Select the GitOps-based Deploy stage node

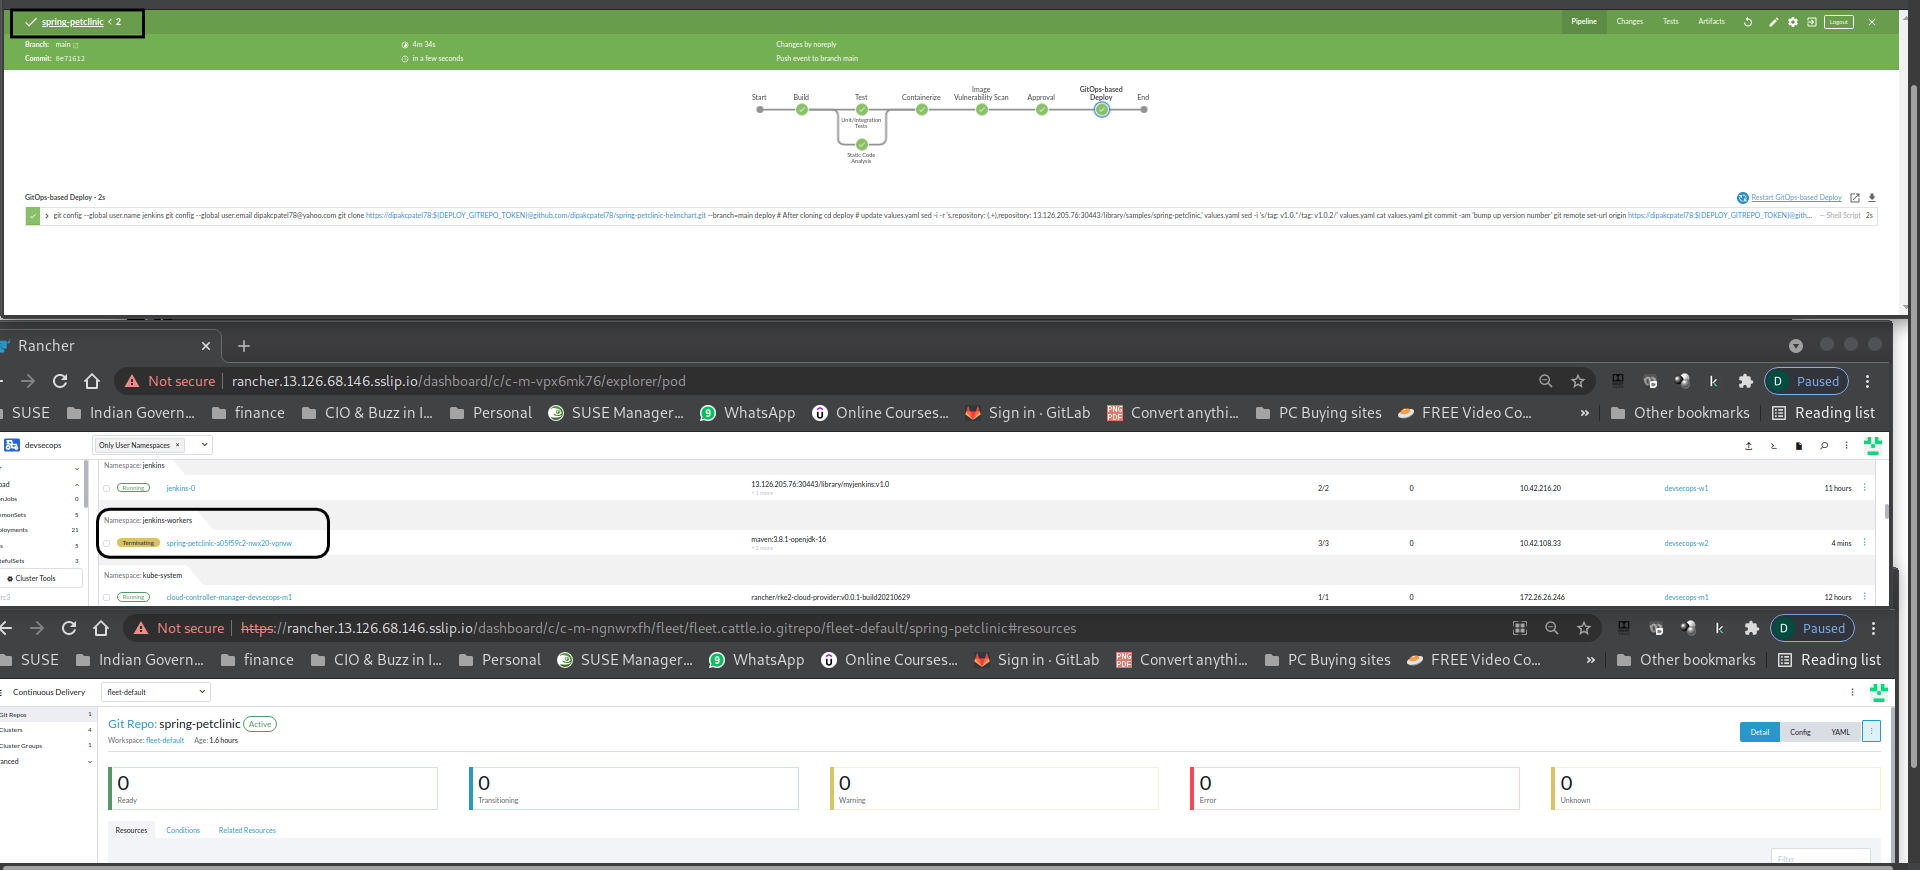click(1102, 110)
